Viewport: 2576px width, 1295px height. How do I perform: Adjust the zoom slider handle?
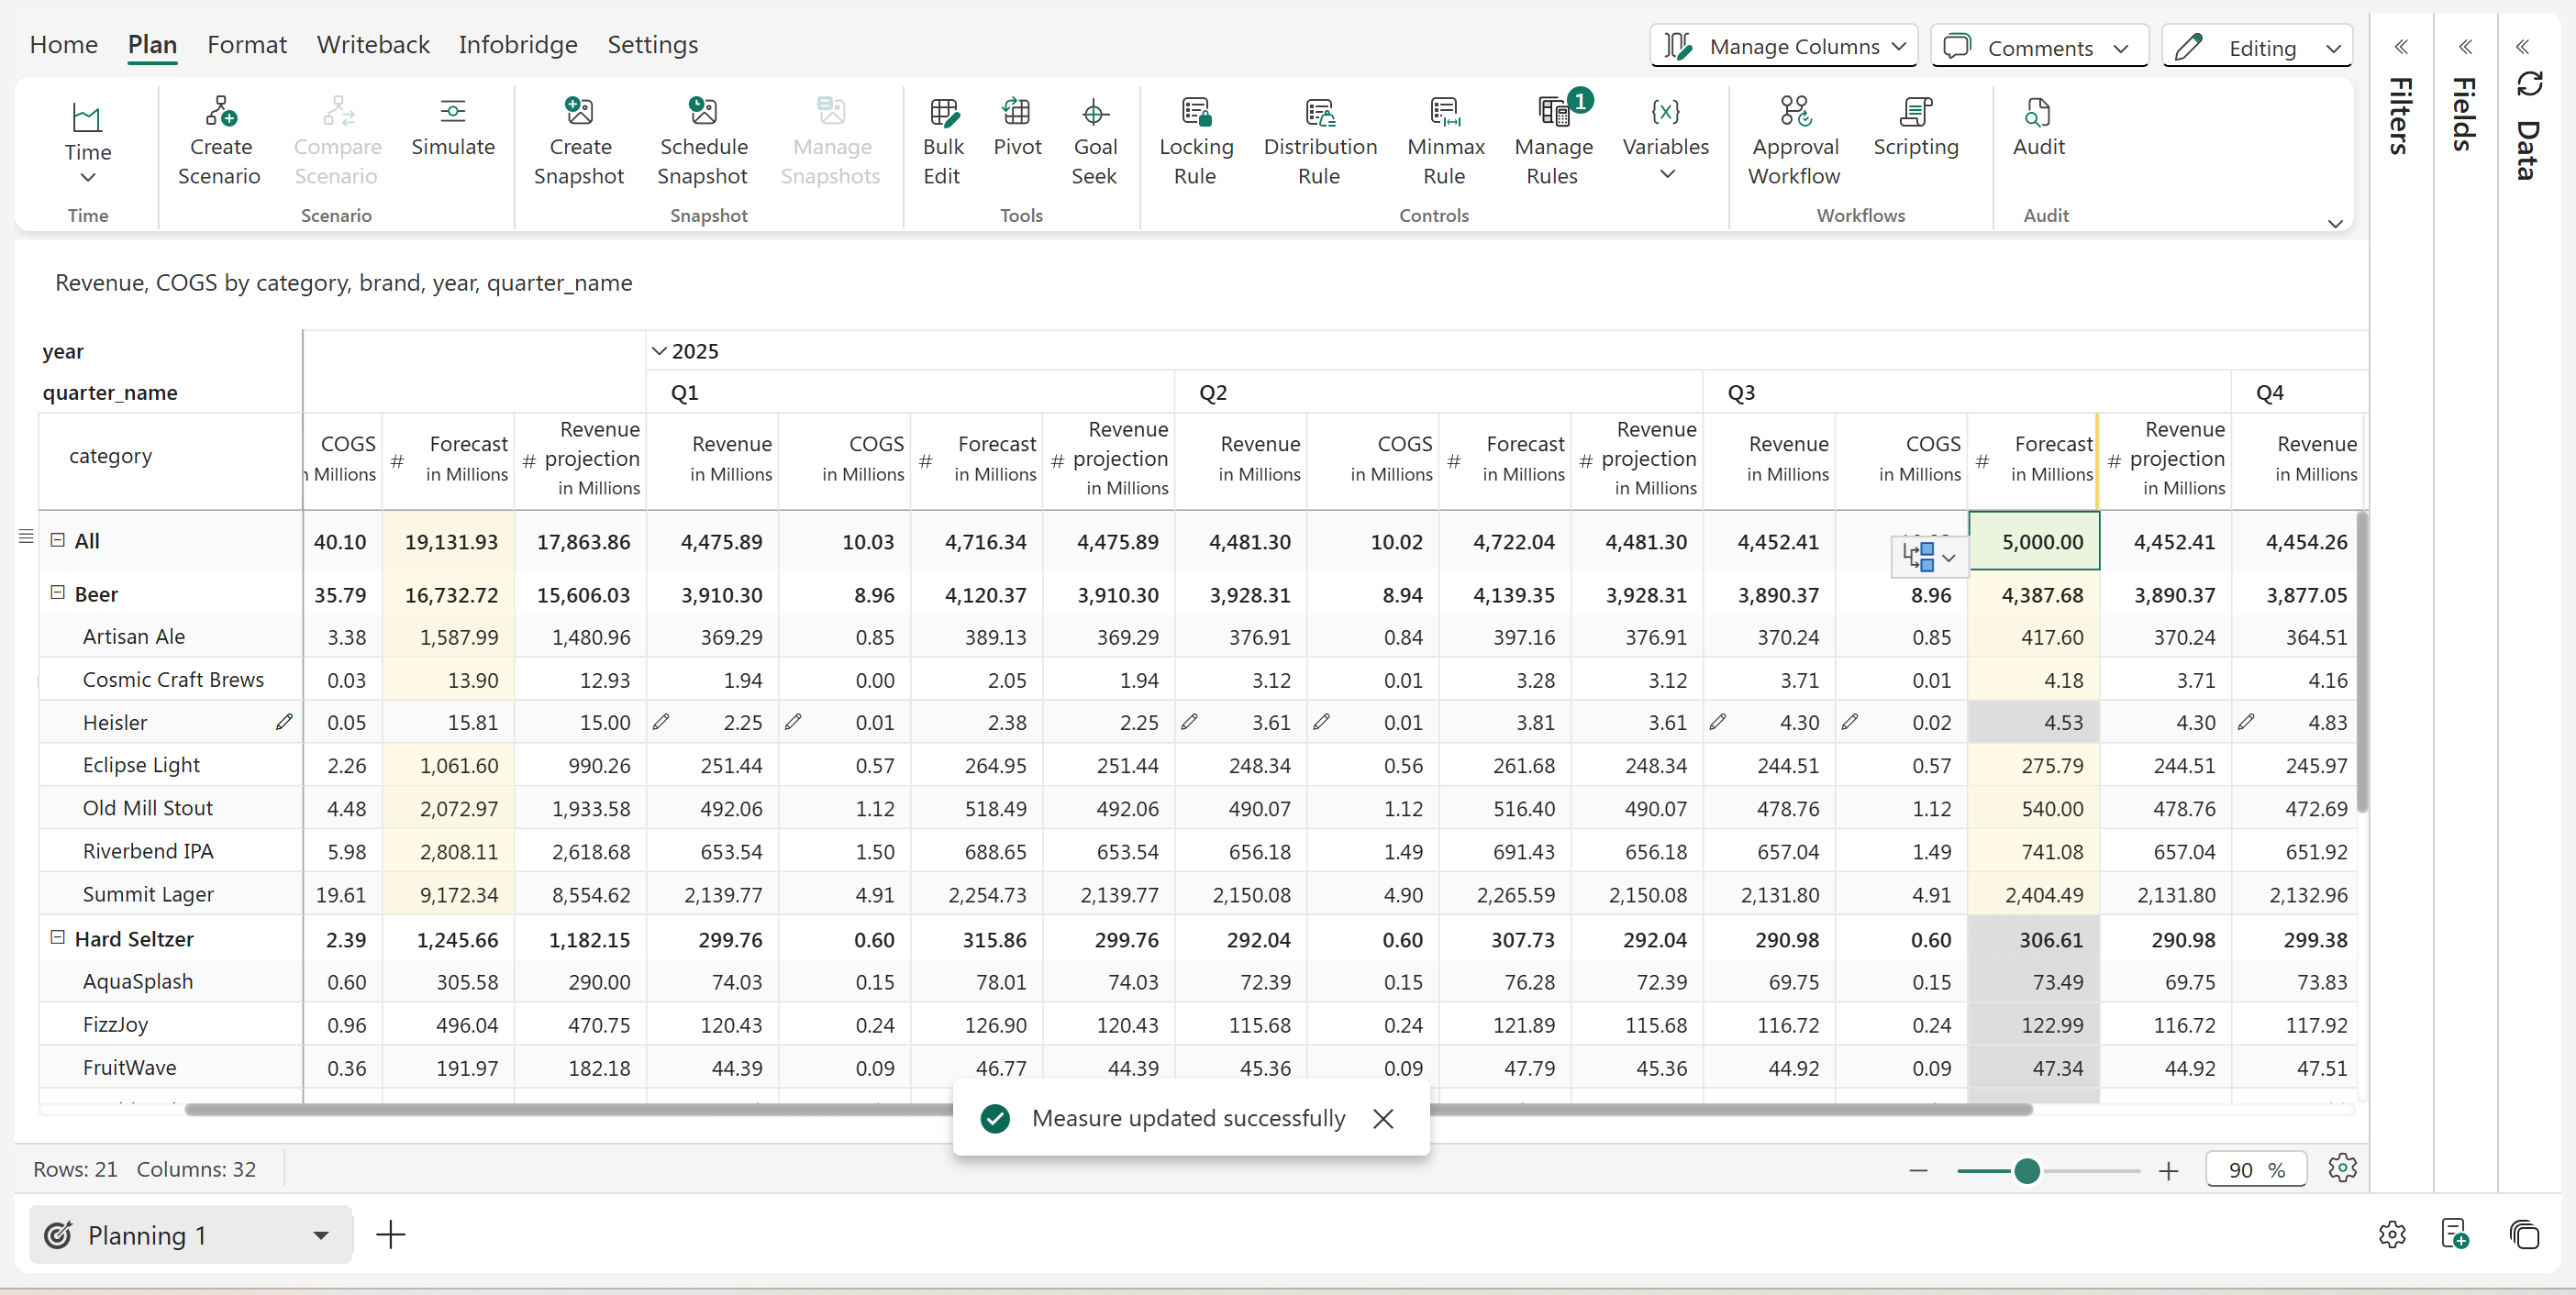coord(2026,1170)
